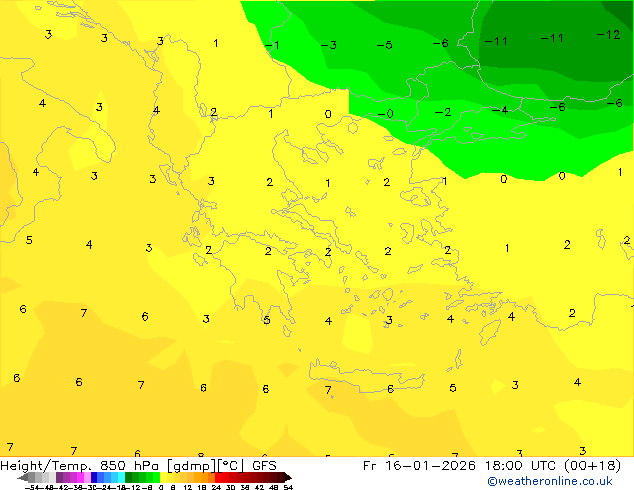
Task: Click the -12 temperature value on the map
Action: pyautogui.click(x=608, y=35)
